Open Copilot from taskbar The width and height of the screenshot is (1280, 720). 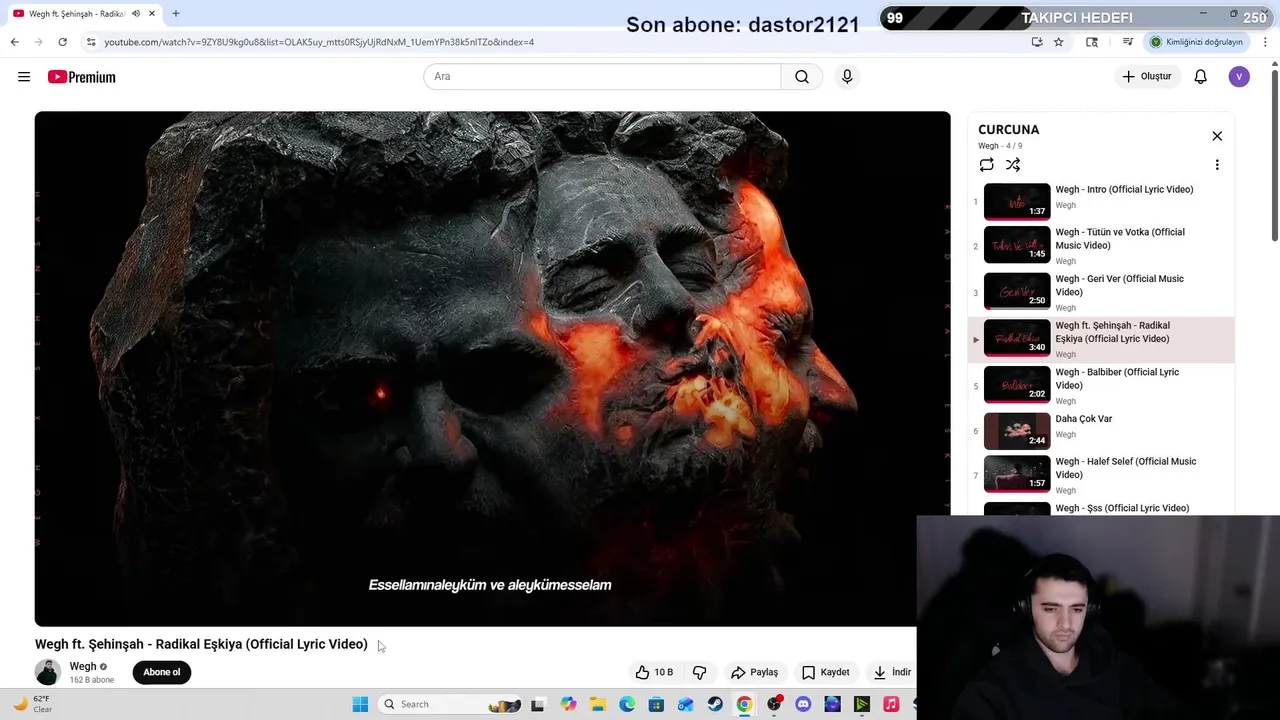(569, 704)
